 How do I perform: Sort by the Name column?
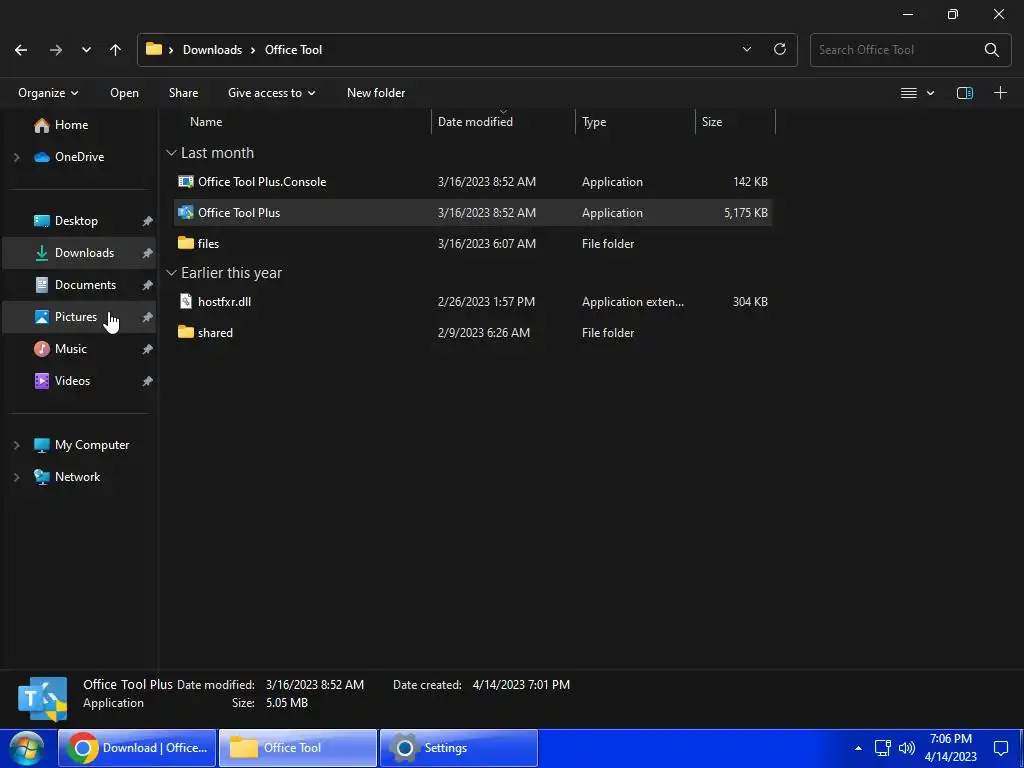[206, 121]
